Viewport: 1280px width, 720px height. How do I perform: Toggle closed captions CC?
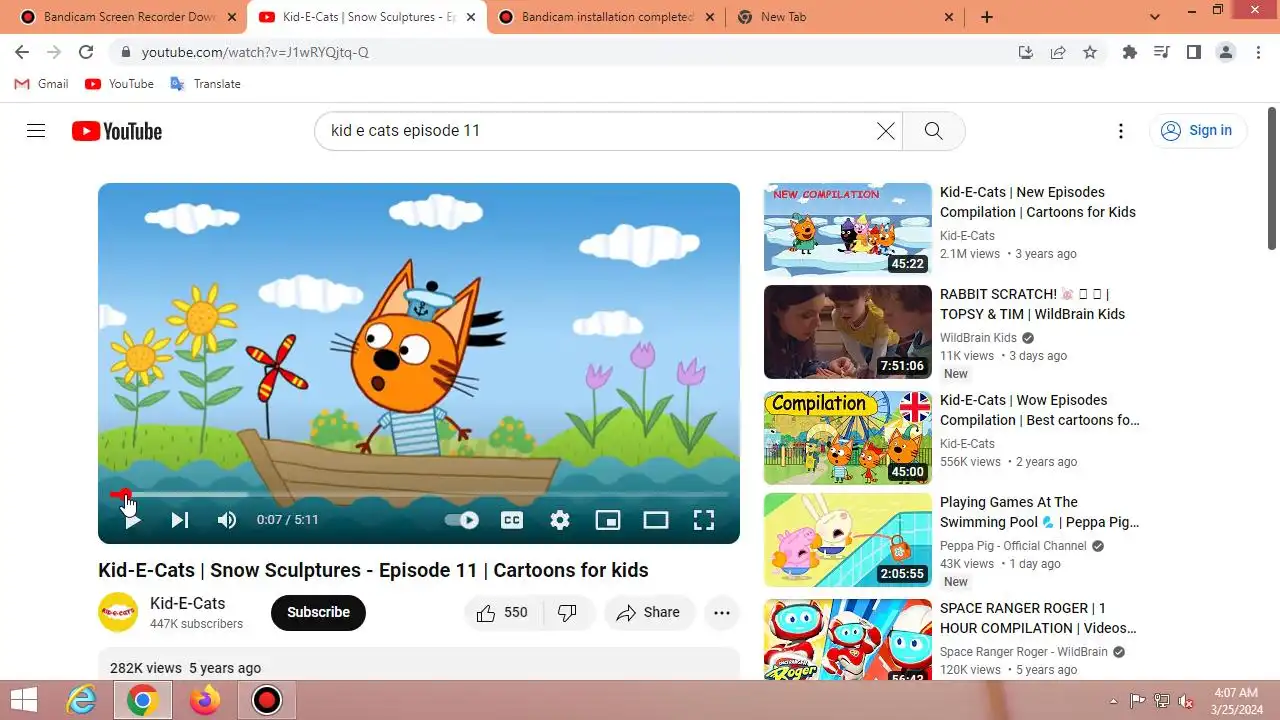(512, 520)
